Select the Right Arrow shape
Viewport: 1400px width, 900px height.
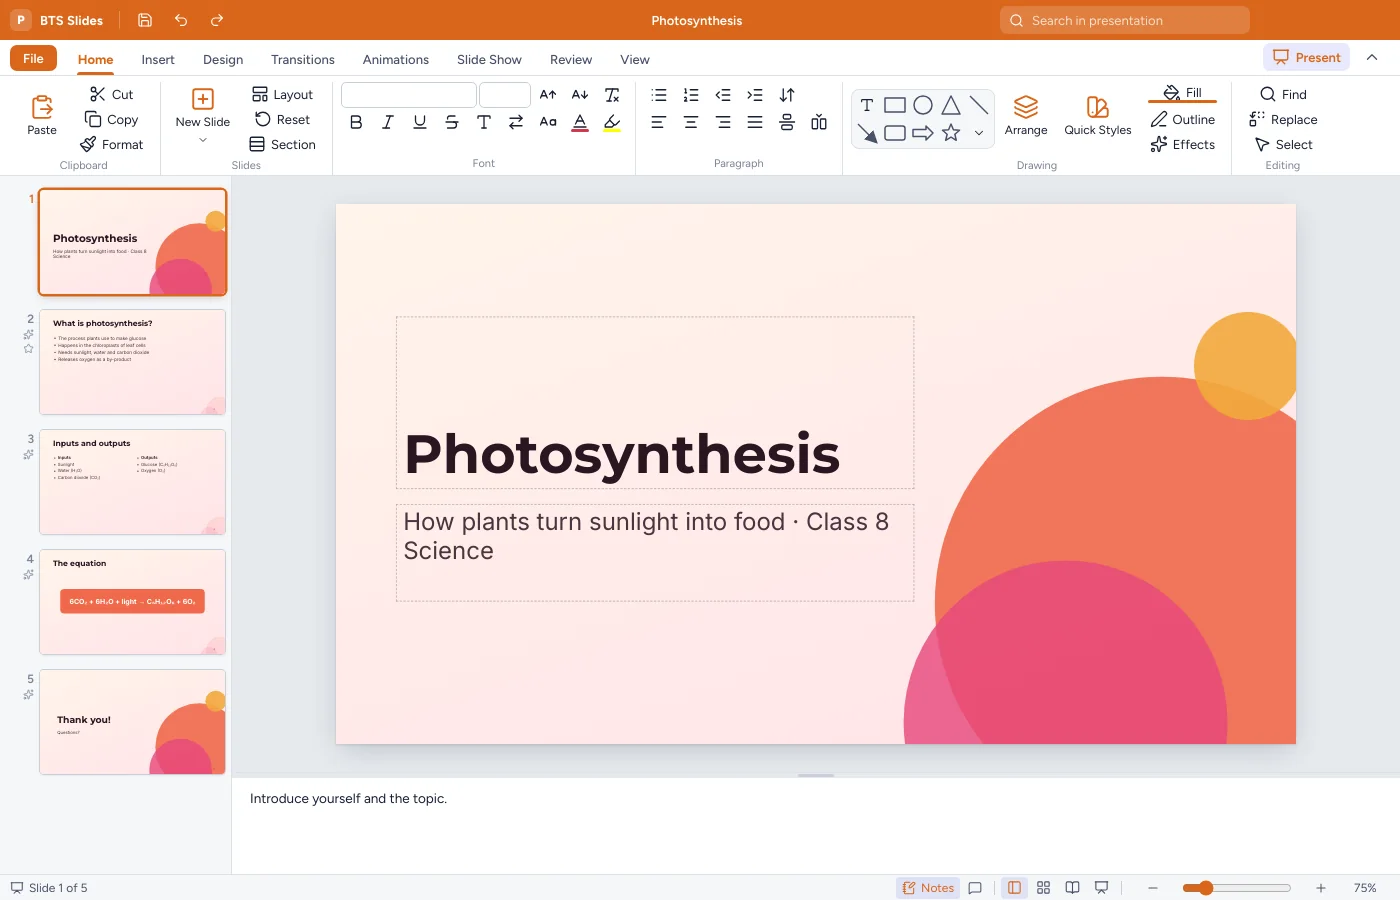(x=923, y=133)
